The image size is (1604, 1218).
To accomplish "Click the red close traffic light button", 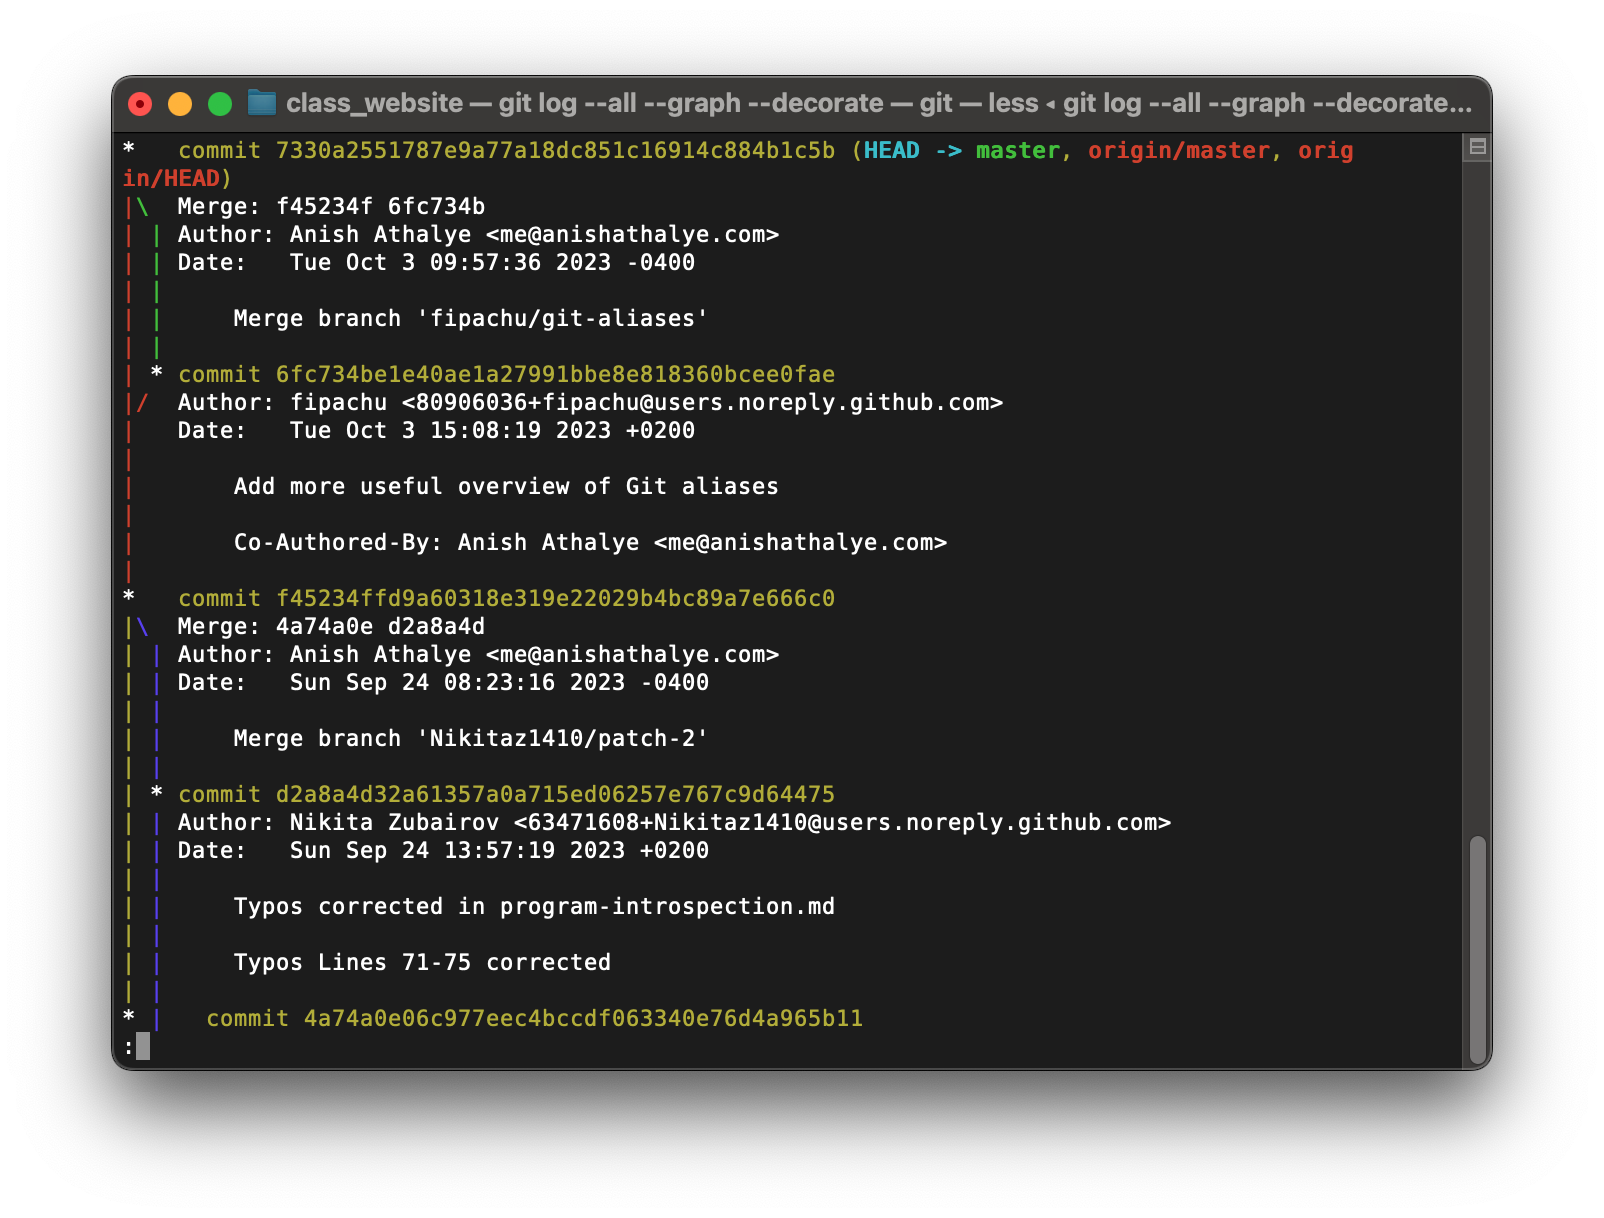I will click(139, 103).
